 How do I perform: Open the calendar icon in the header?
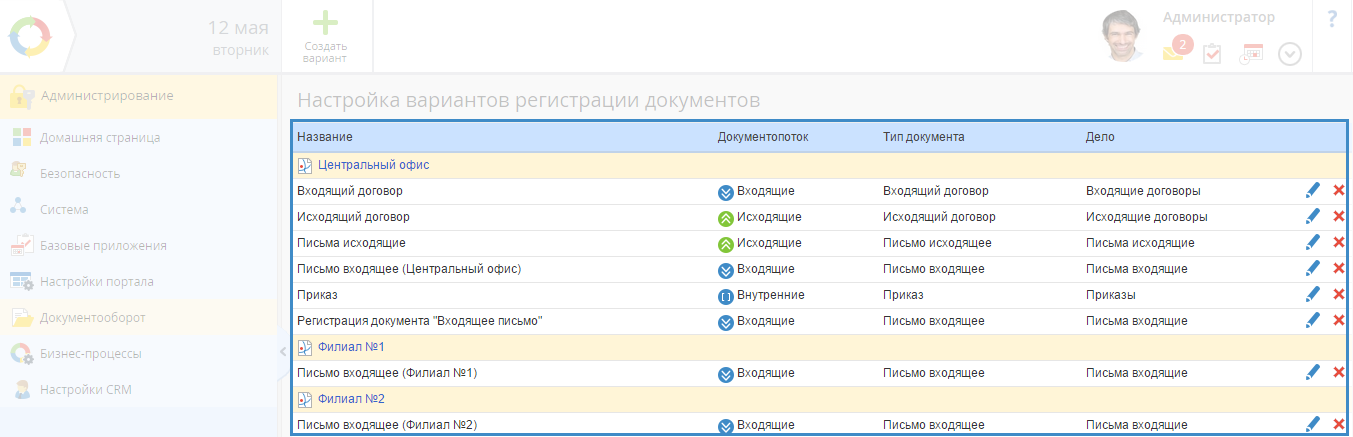pos(1251,54)
